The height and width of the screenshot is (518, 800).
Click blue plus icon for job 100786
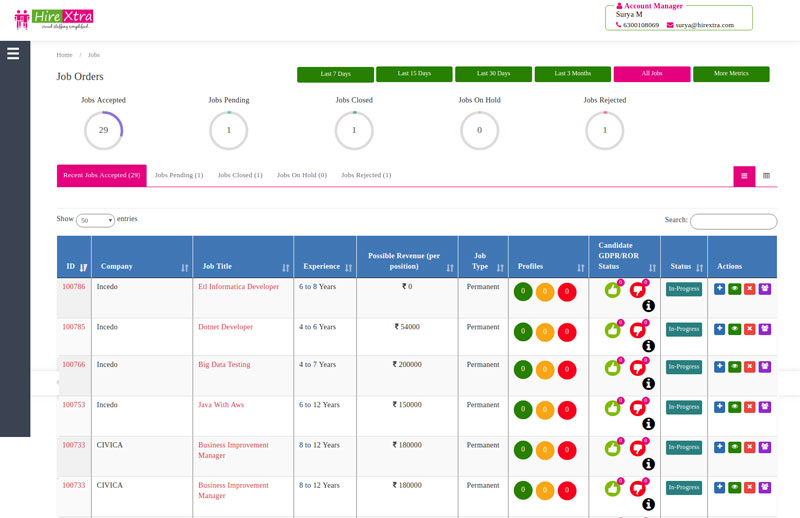coord(719,289)
